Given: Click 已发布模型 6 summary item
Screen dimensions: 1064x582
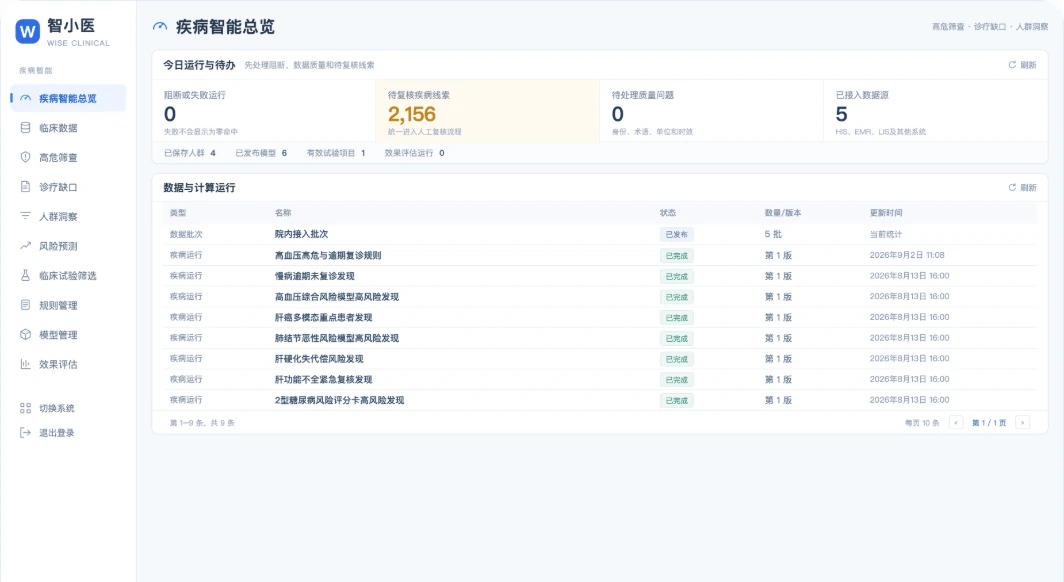Looking at the screenshot, I should coord(261,153).
